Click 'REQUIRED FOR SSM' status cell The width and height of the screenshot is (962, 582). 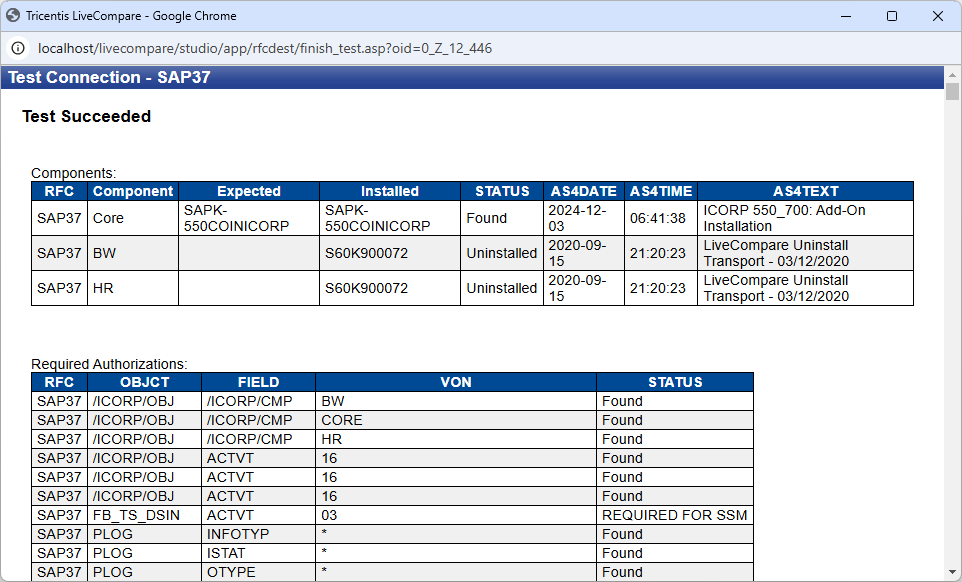[675, 515]
